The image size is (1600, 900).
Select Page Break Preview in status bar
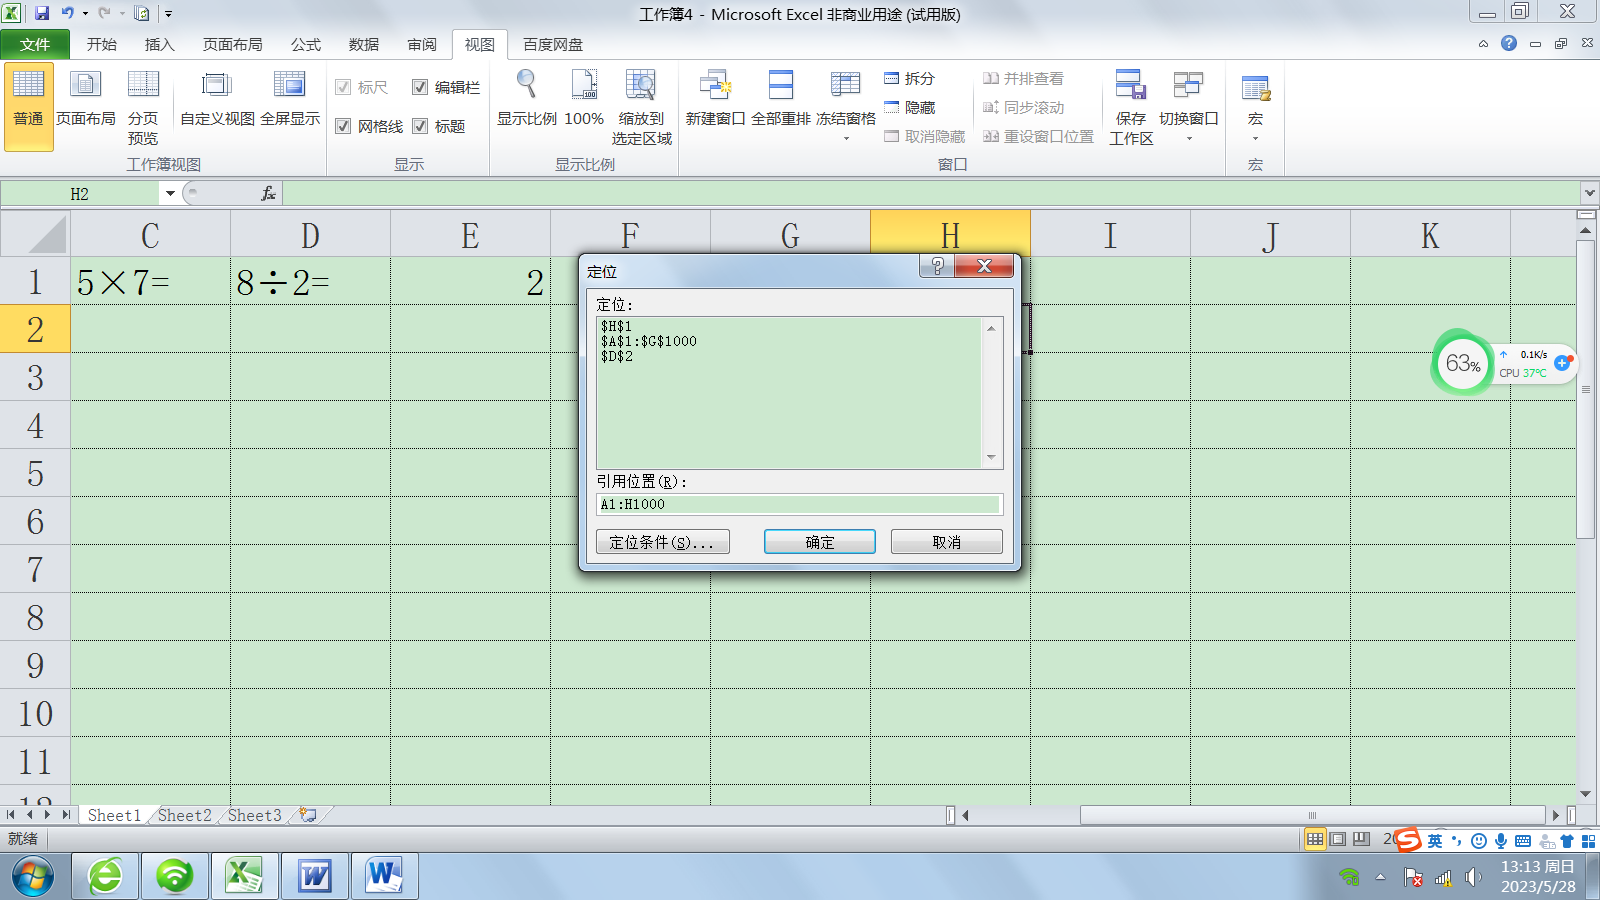click(1361, 839)
